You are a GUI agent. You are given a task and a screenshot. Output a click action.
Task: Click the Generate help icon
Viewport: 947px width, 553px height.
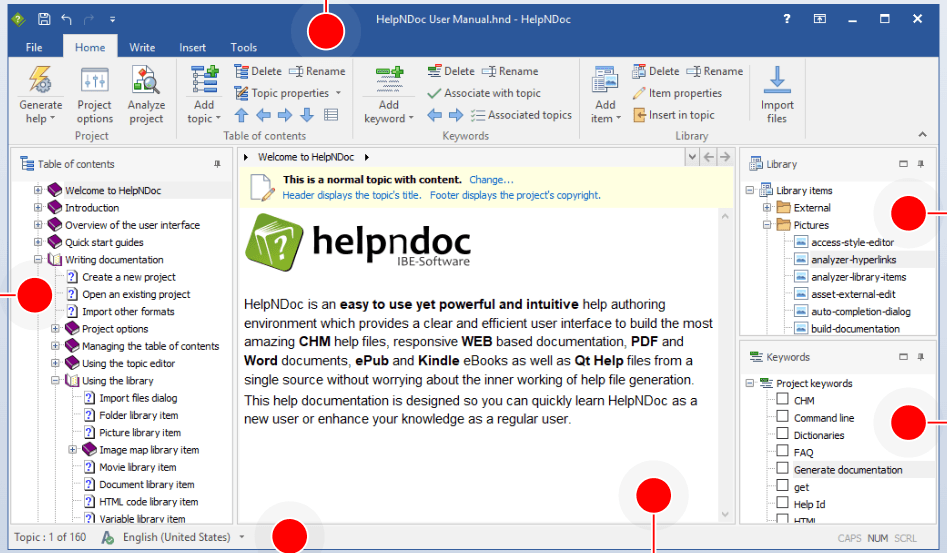[x=40, y=82]
